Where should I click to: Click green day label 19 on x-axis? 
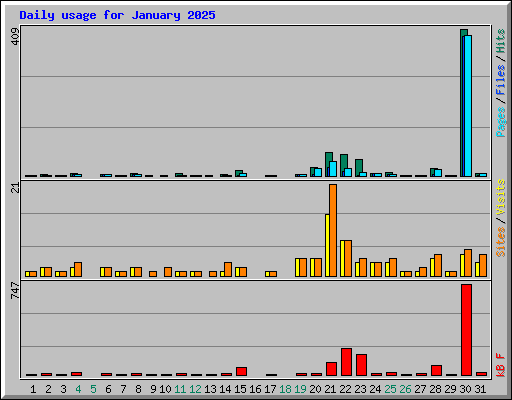300,389
